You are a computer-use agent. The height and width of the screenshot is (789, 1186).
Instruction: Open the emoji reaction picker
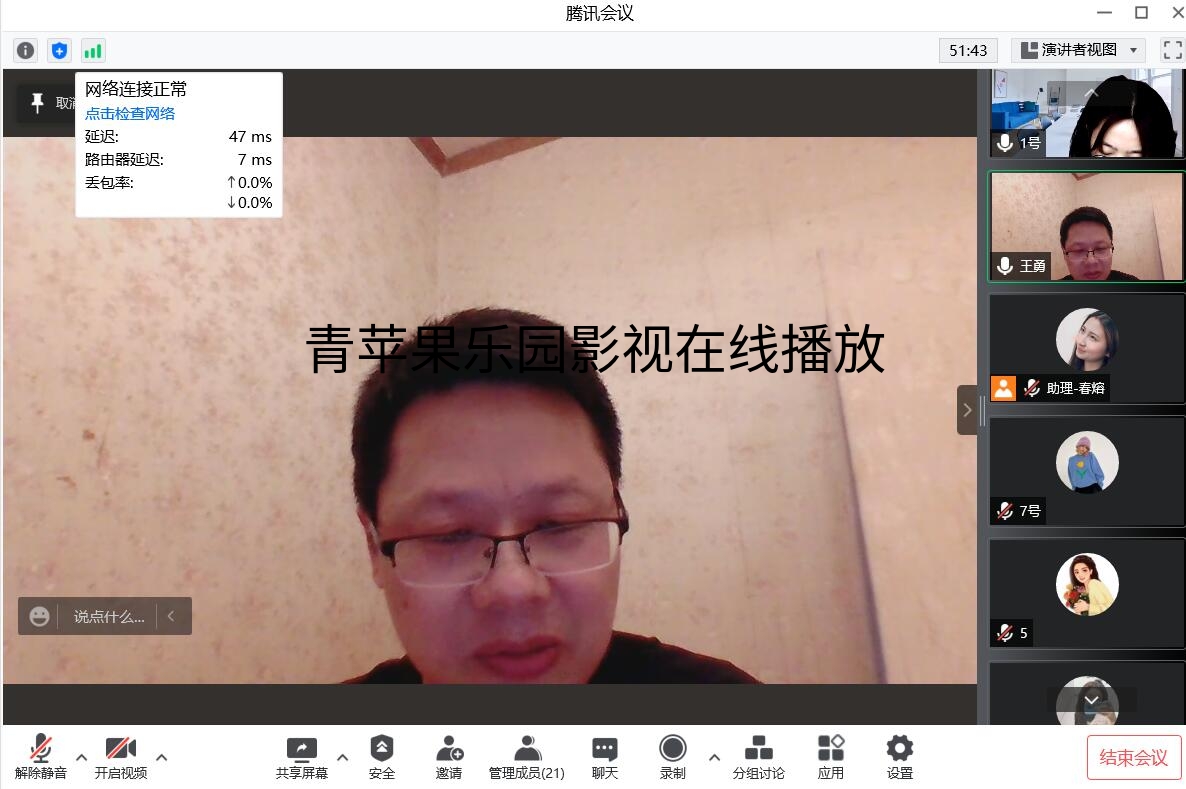39,616
